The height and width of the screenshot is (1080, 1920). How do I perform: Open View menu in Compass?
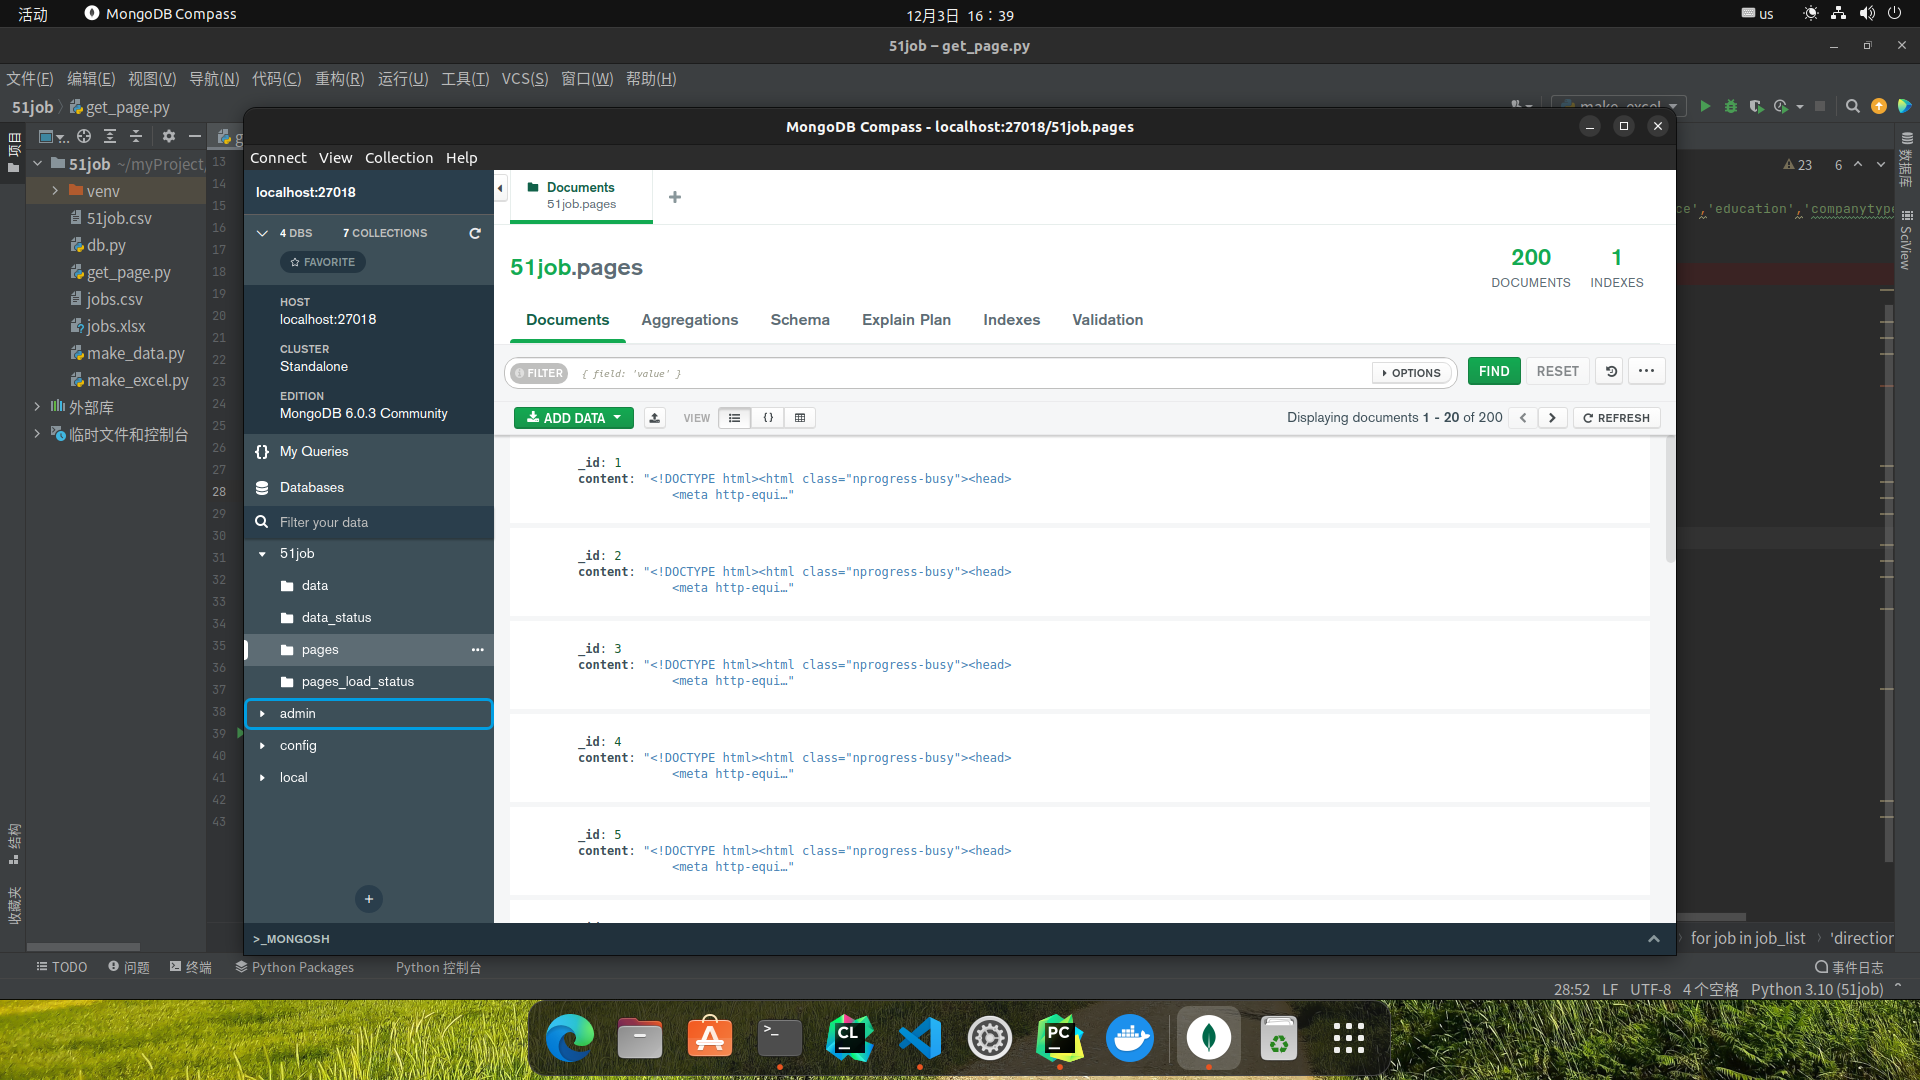336,158
